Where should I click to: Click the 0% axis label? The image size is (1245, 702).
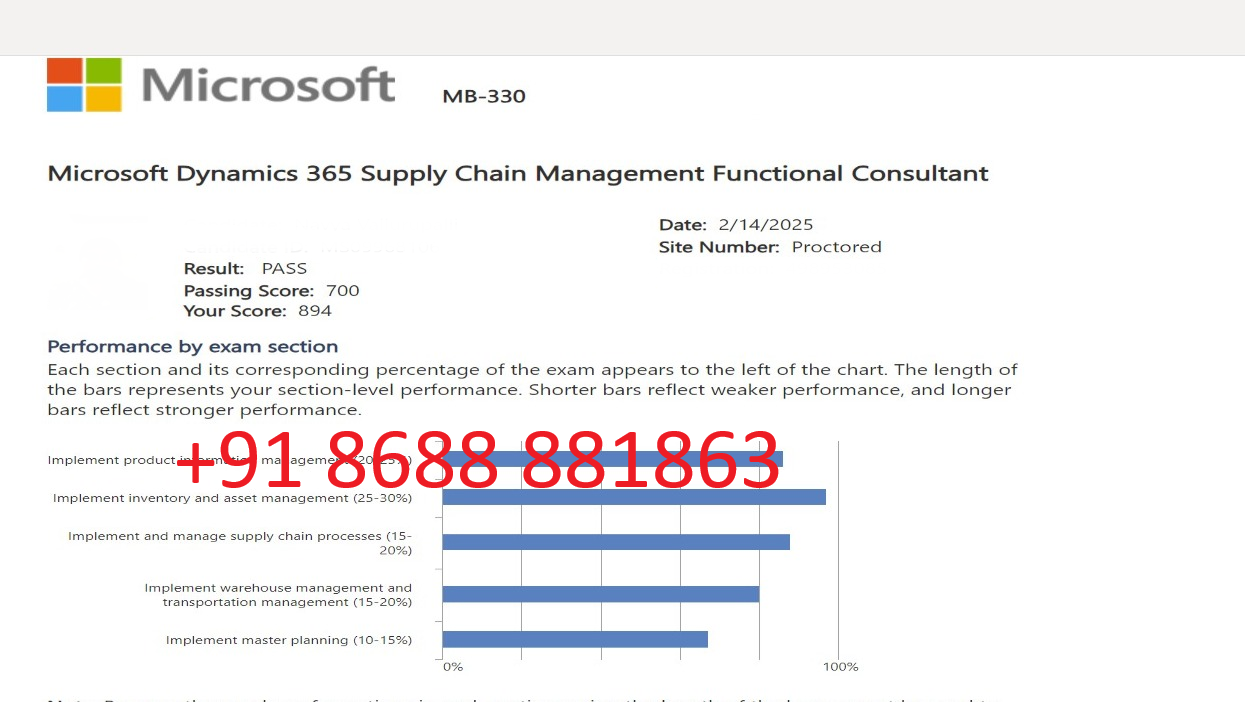click(453, 667)
